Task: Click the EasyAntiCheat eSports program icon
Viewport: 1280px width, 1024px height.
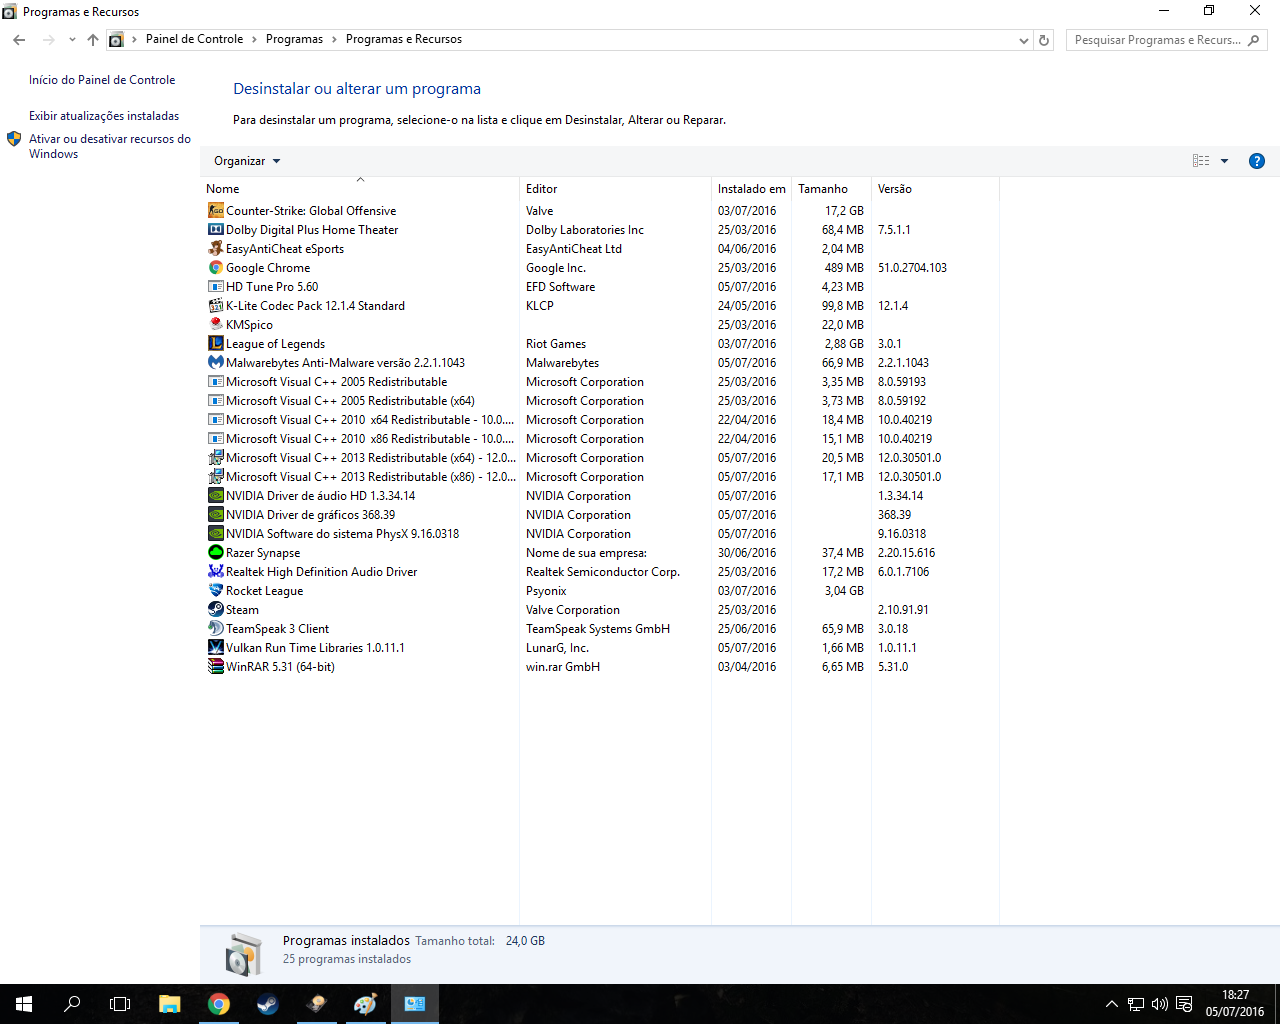Action: 215,249
